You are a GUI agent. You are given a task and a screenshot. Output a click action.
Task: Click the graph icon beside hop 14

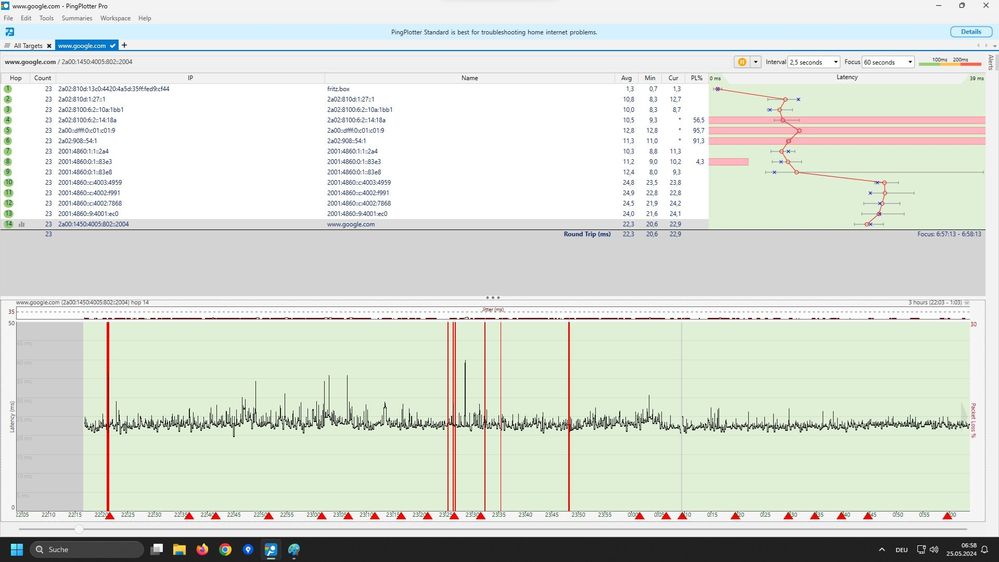coord(21,224)
